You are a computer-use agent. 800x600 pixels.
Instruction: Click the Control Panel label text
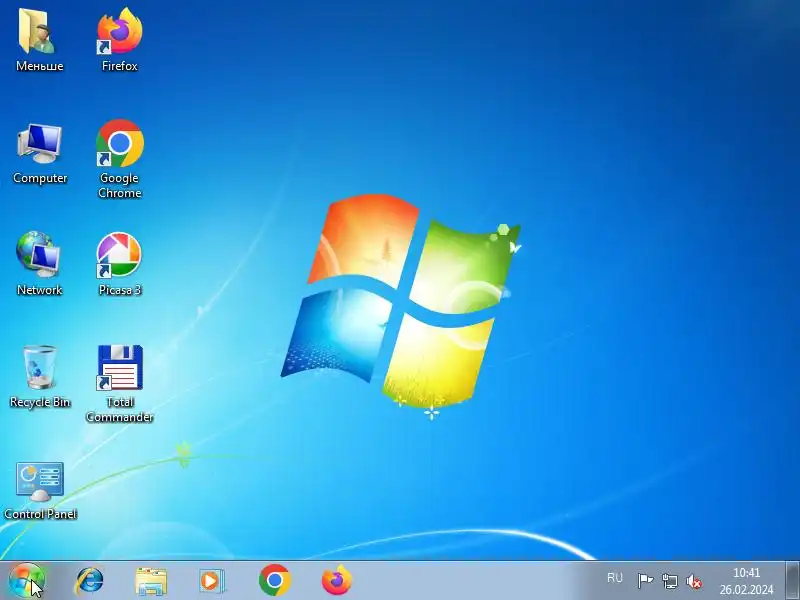(x=40, y=514)
